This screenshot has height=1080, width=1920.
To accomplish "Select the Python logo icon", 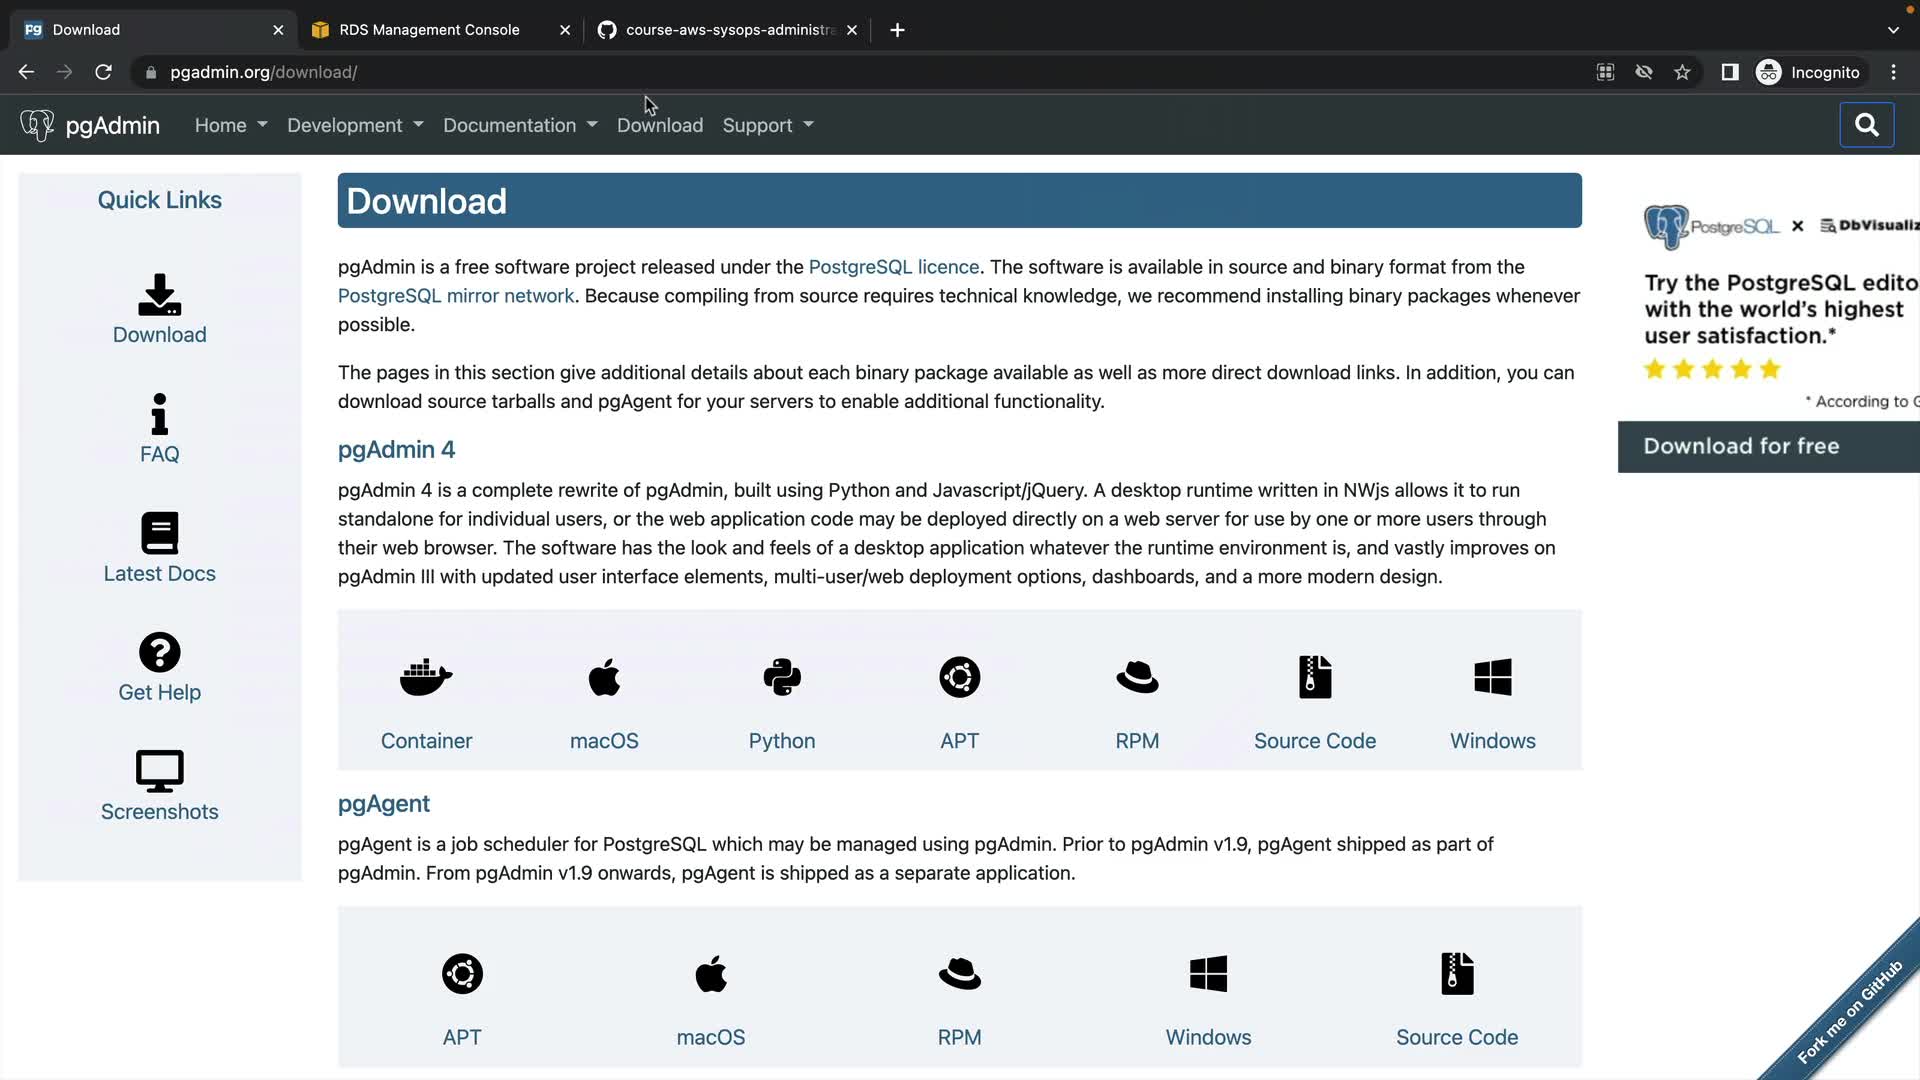I will click(782, 677).
